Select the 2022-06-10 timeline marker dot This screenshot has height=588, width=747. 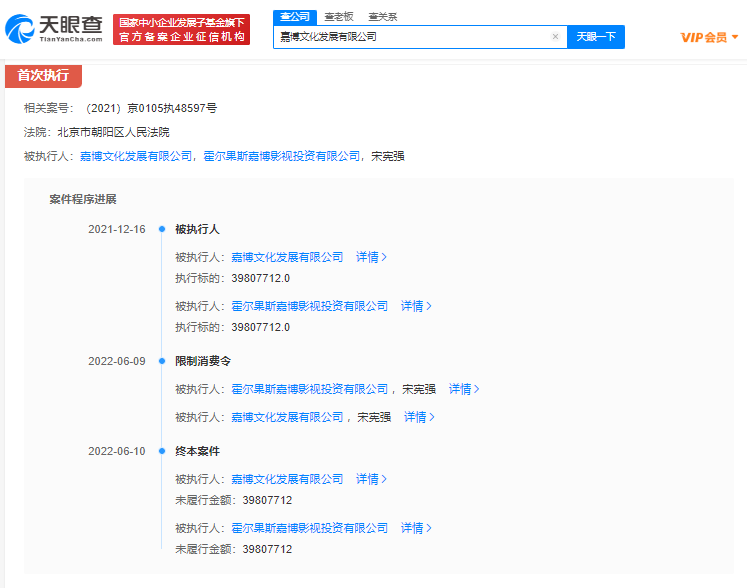[x=162, y=451]
